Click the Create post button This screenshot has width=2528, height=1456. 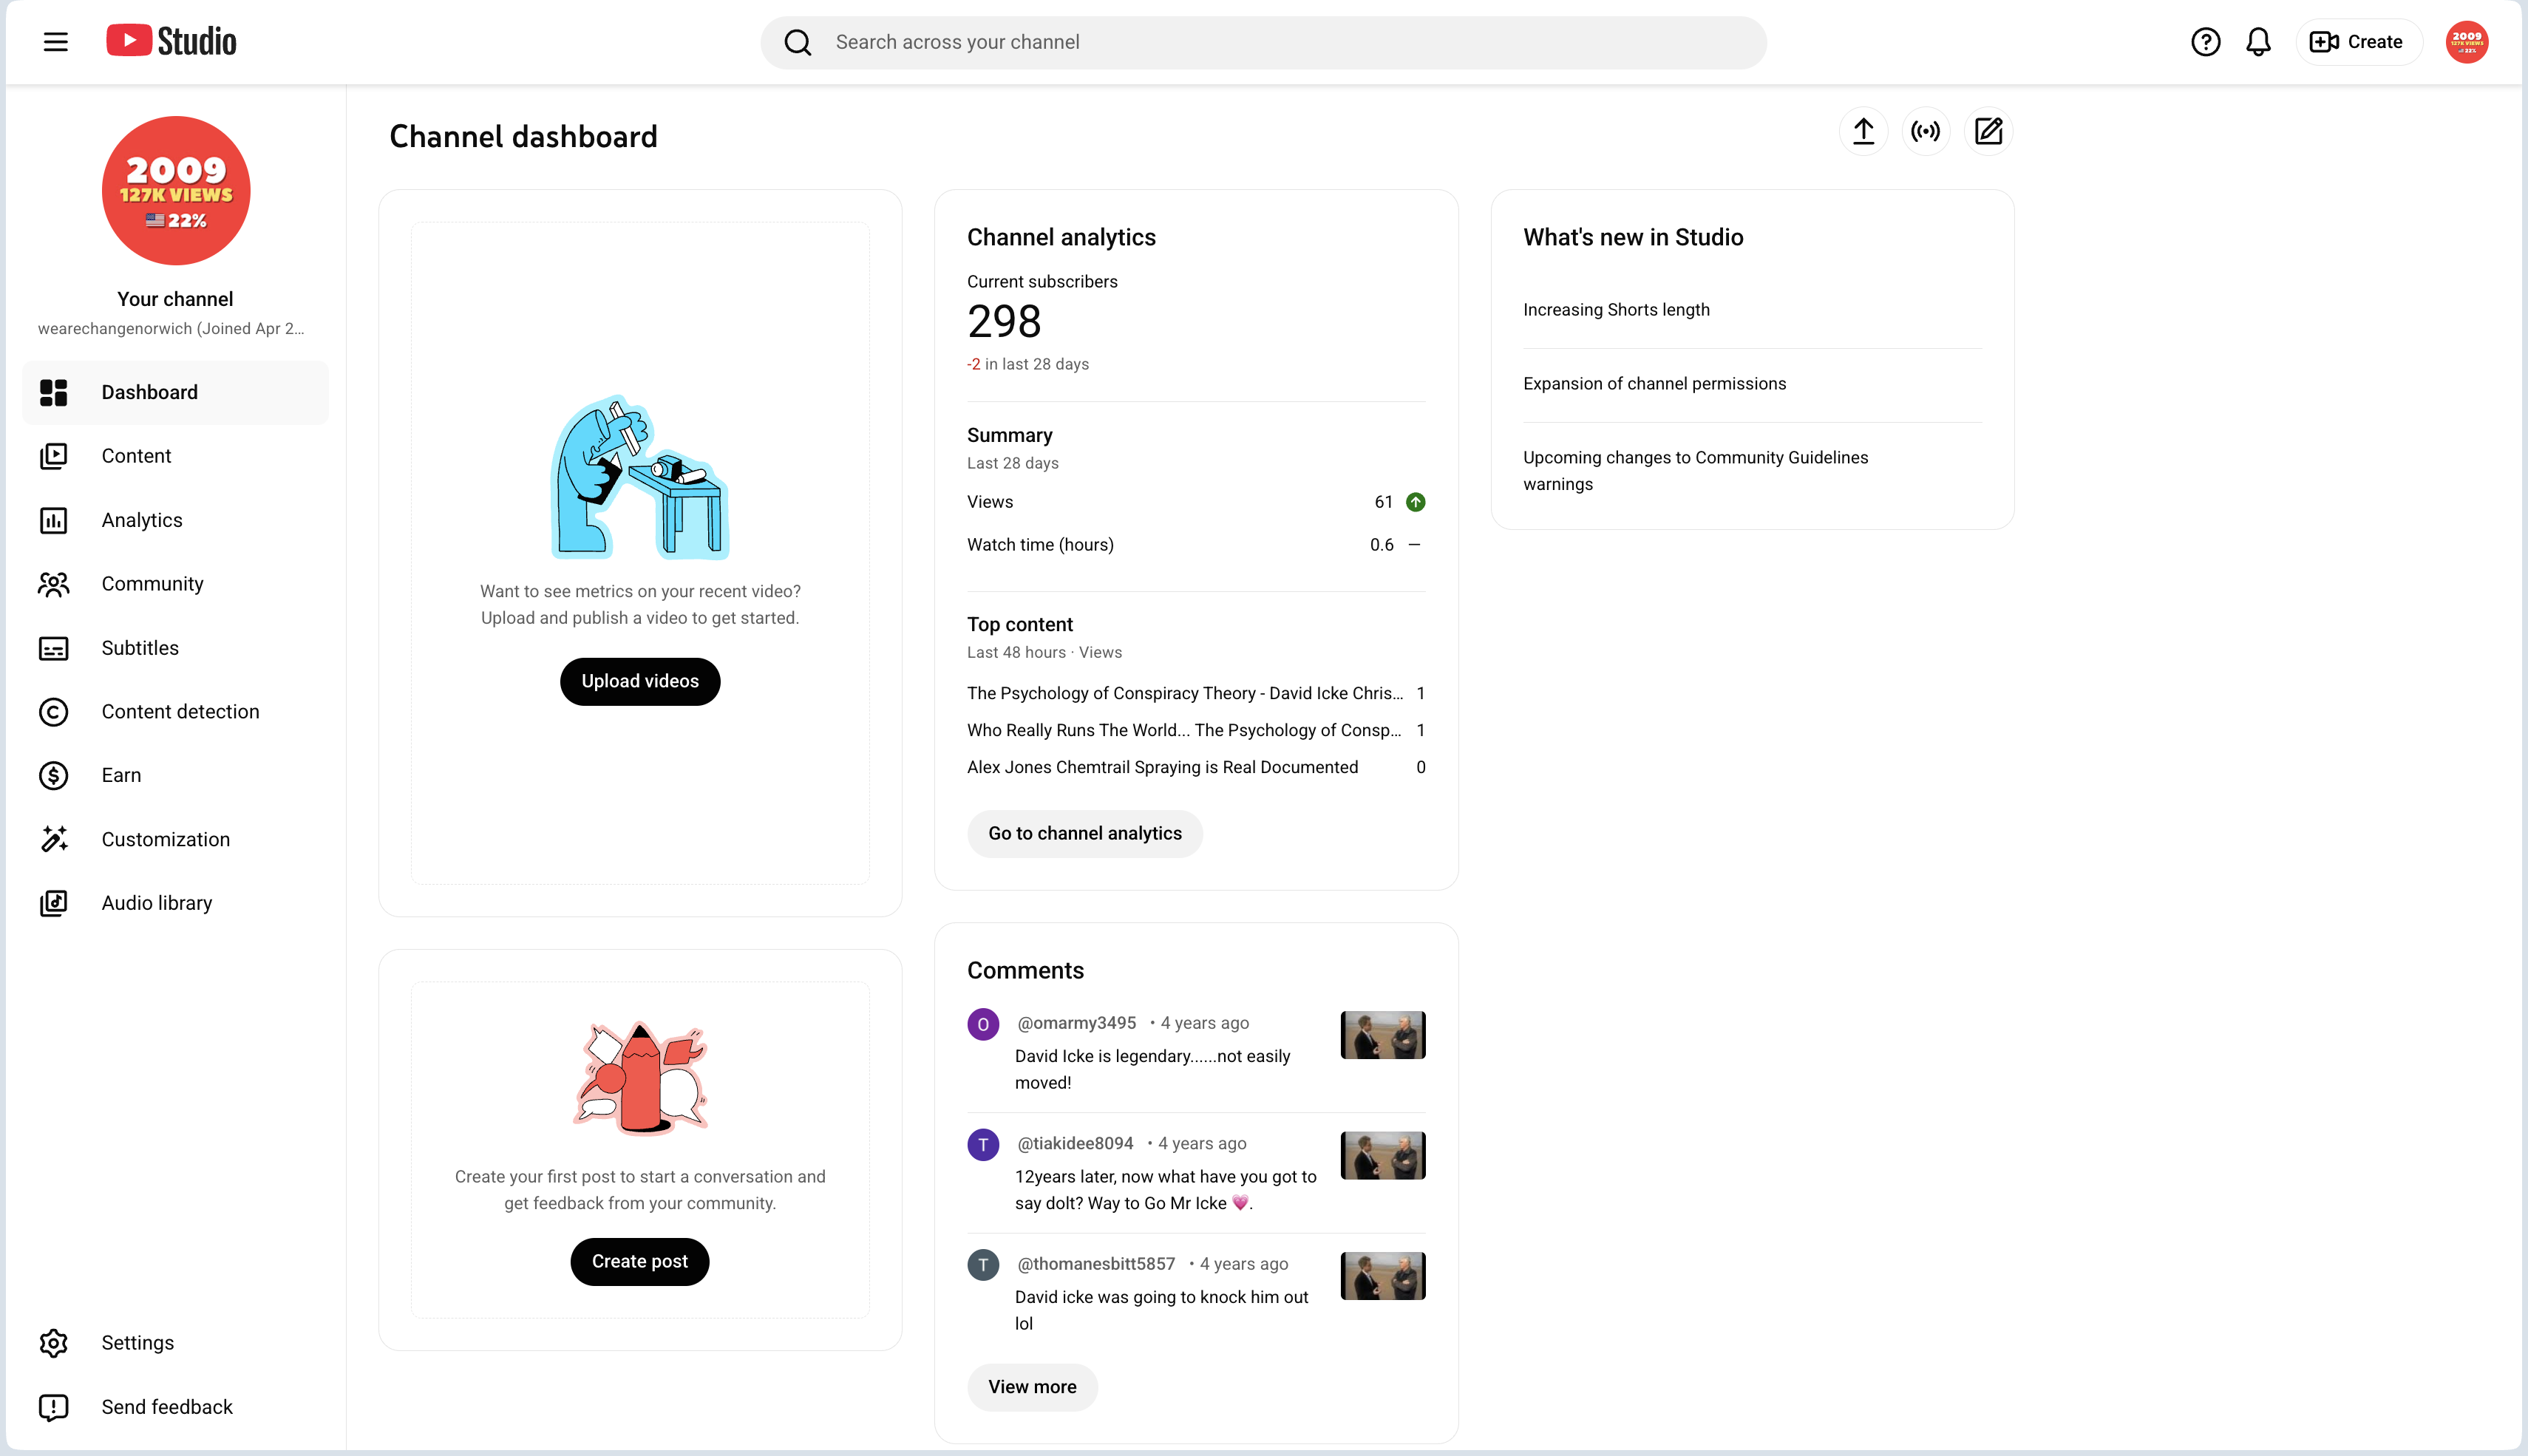click(x=640, y=1262)
